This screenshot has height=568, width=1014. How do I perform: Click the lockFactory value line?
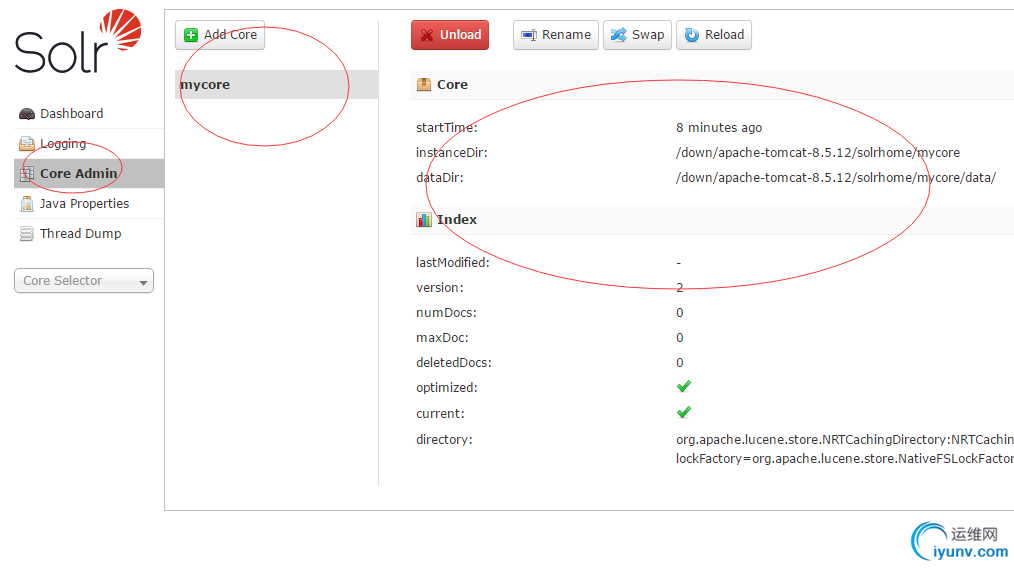[x=845, y=459]
